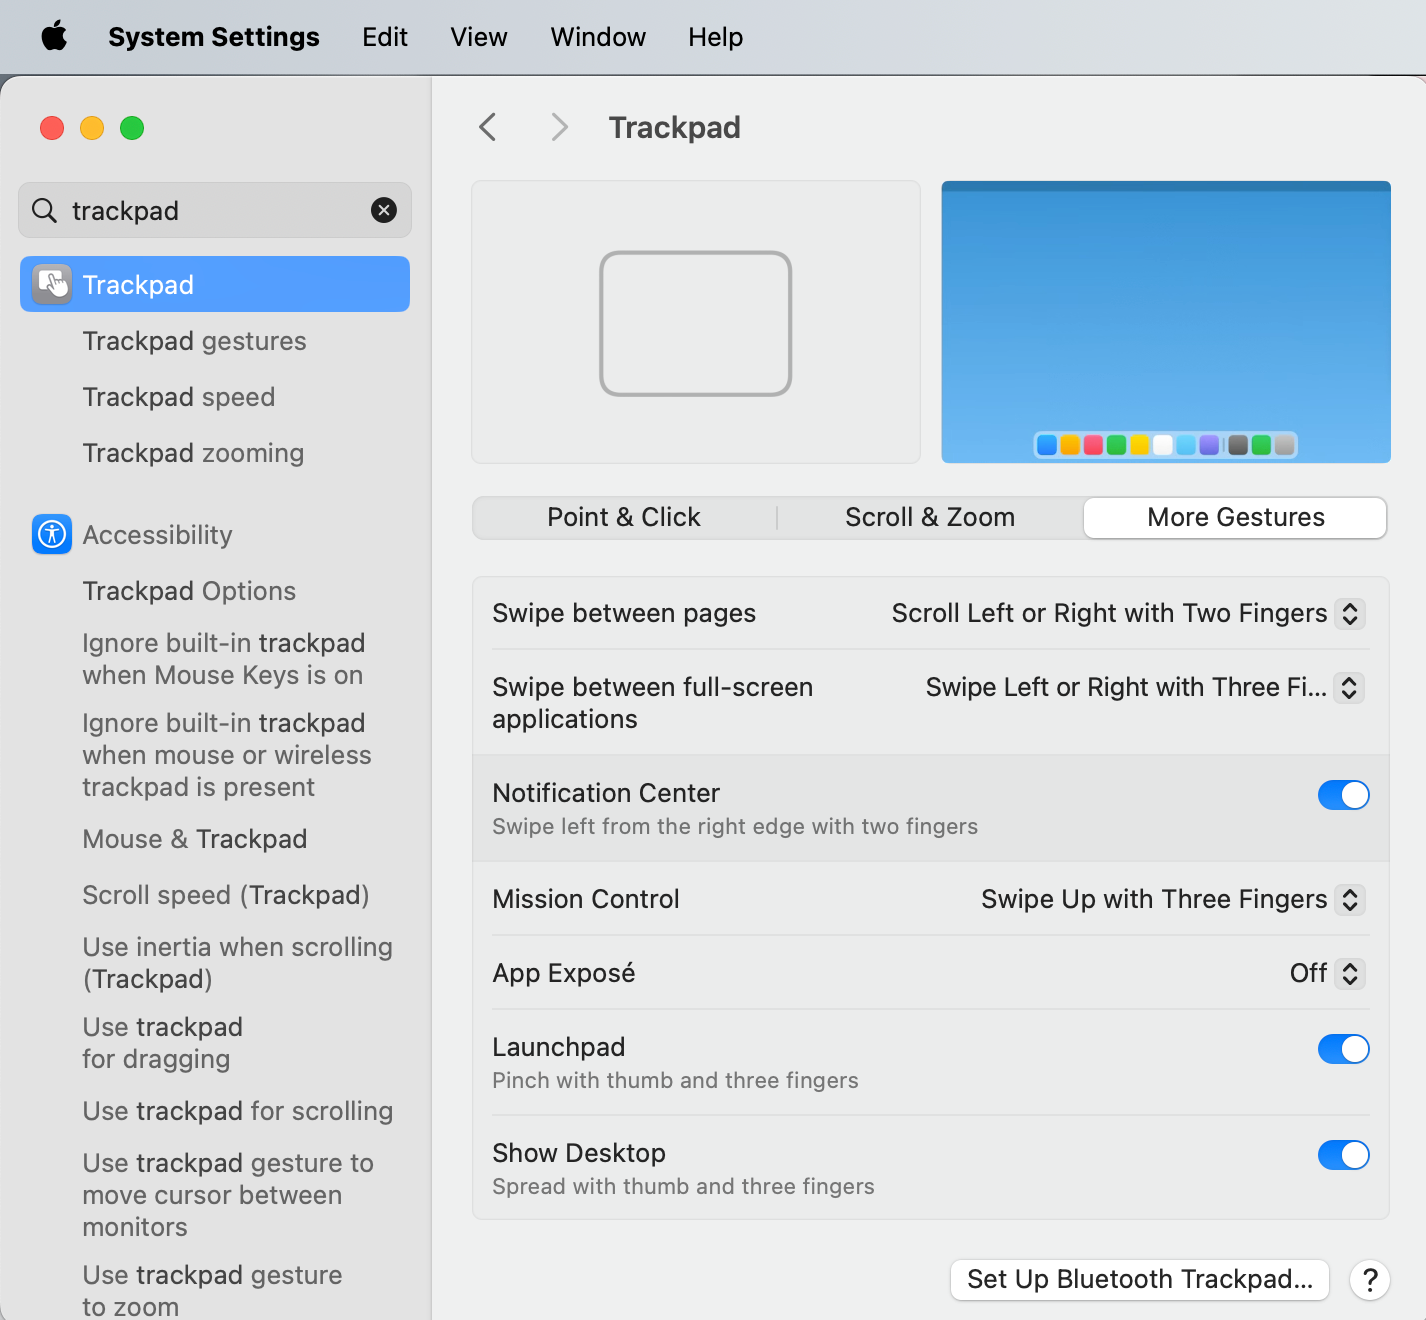This screenshot has height=1320, width=1426.
Task: Switch to the Scroll & Zoom tab
Action: (930, 517)
